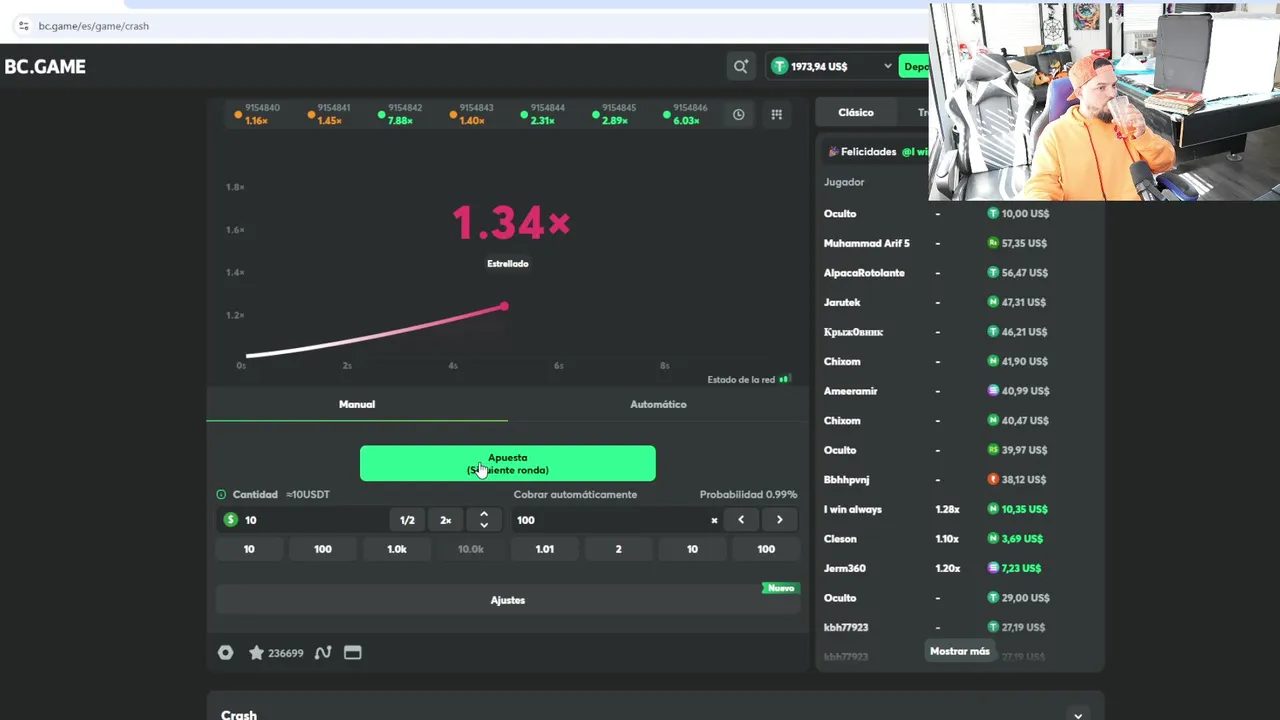Set auto cashout preset 1.01
The image size is (1280, 720).
(x=545, y=549)
